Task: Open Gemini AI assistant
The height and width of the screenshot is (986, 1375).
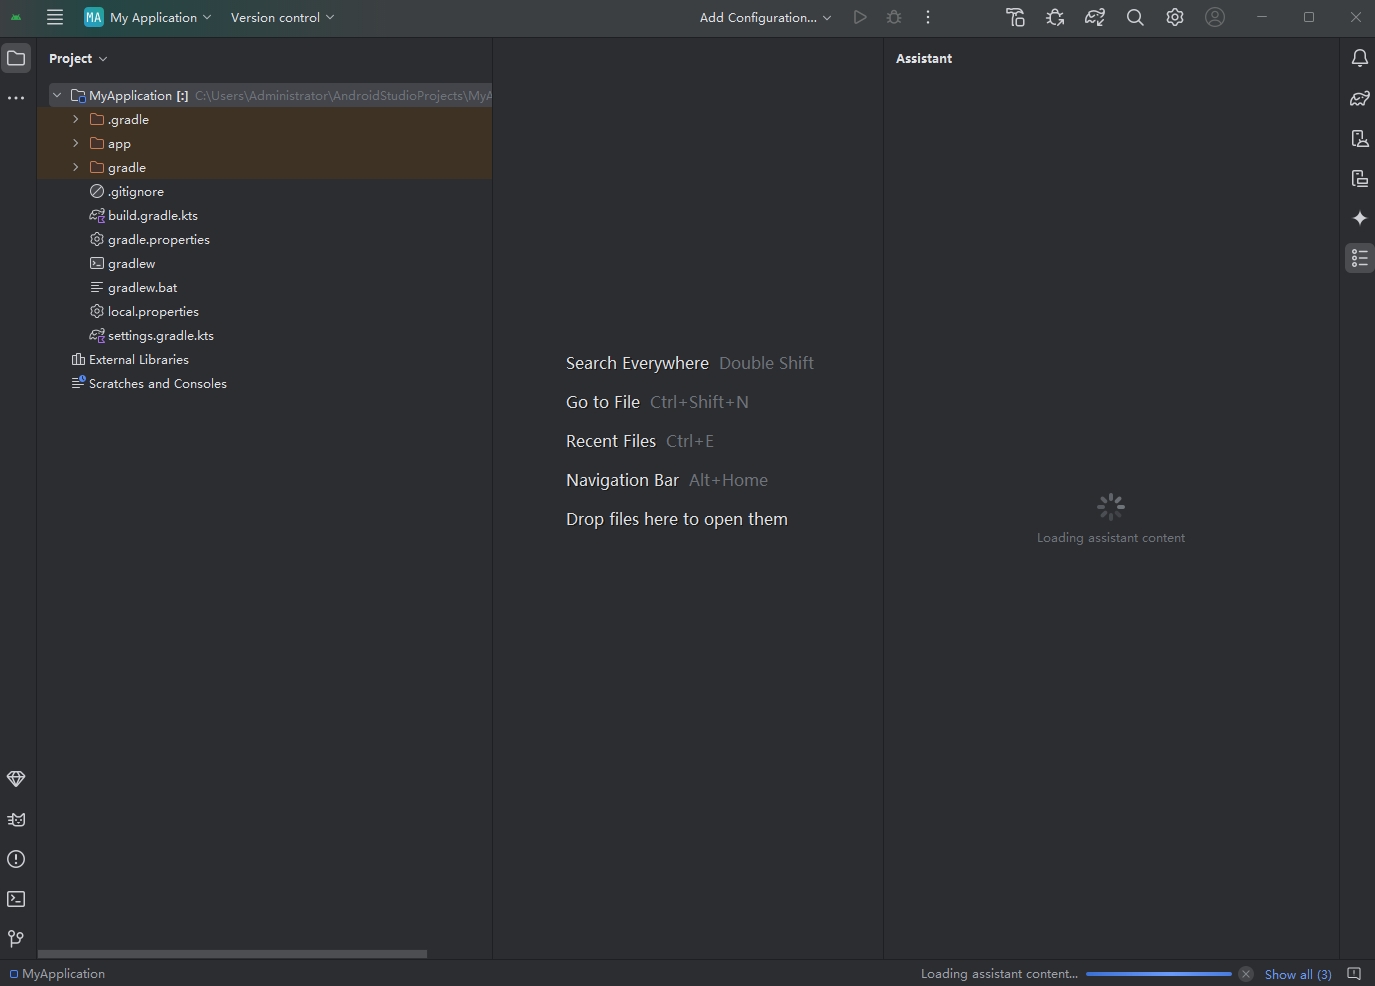Action: (1361, 218)
